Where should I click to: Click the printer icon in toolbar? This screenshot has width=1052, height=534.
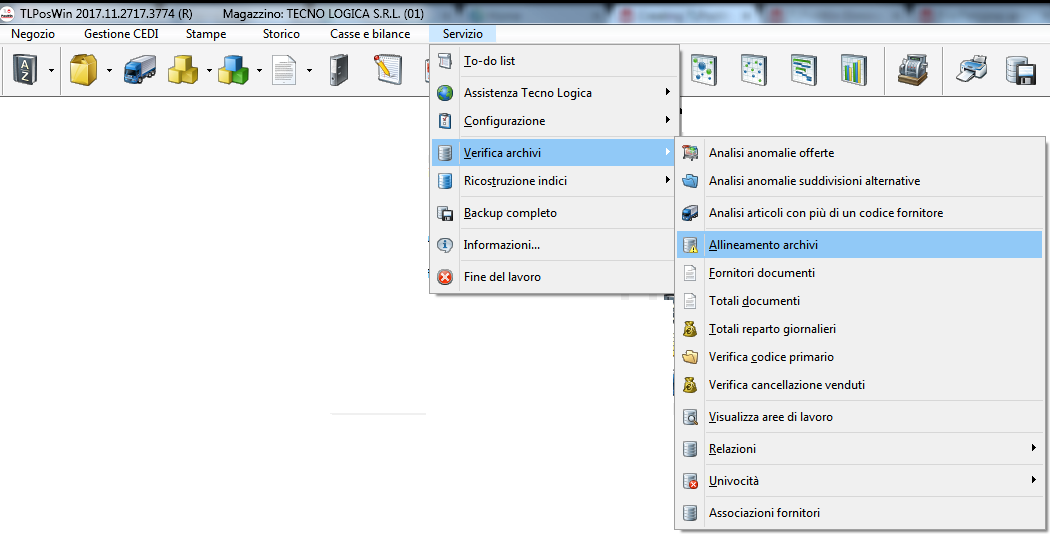coord(972,70)
